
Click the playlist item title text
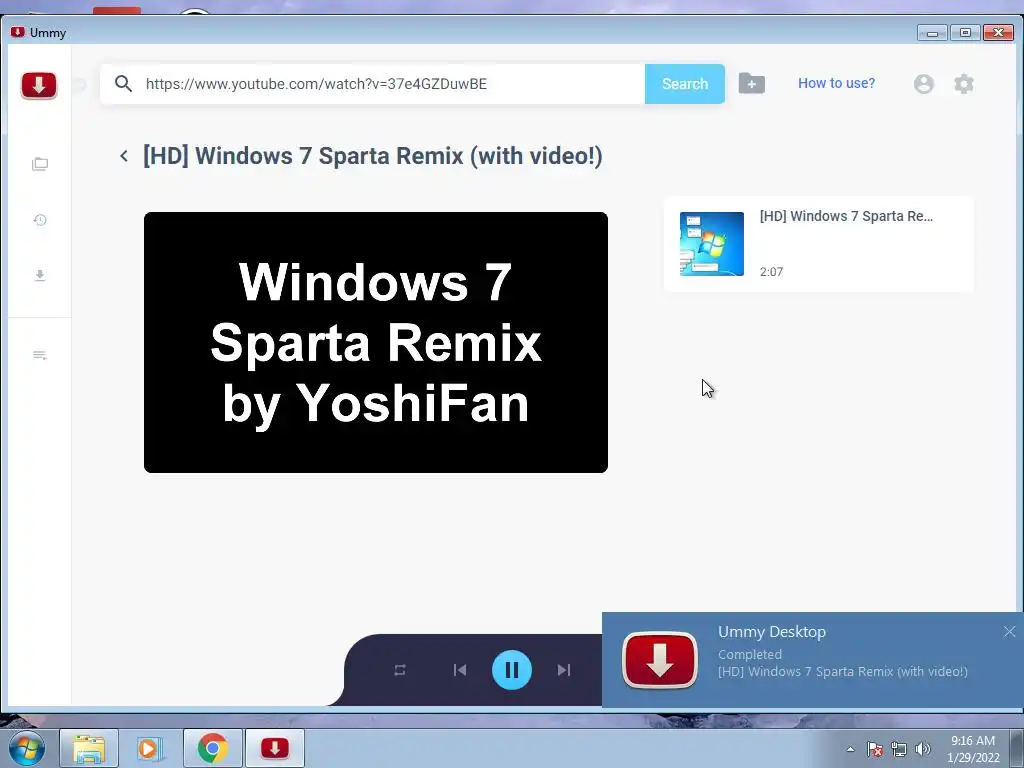846,216
